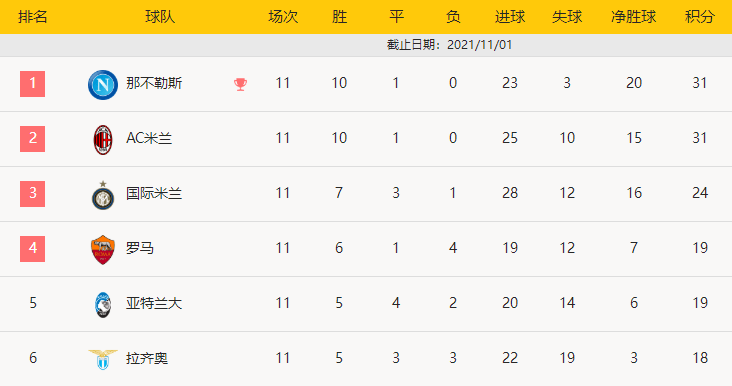The image size is (732, 386).
Task: Click the red trophy icon beside 那不勒斯
Action: (240, 84)
